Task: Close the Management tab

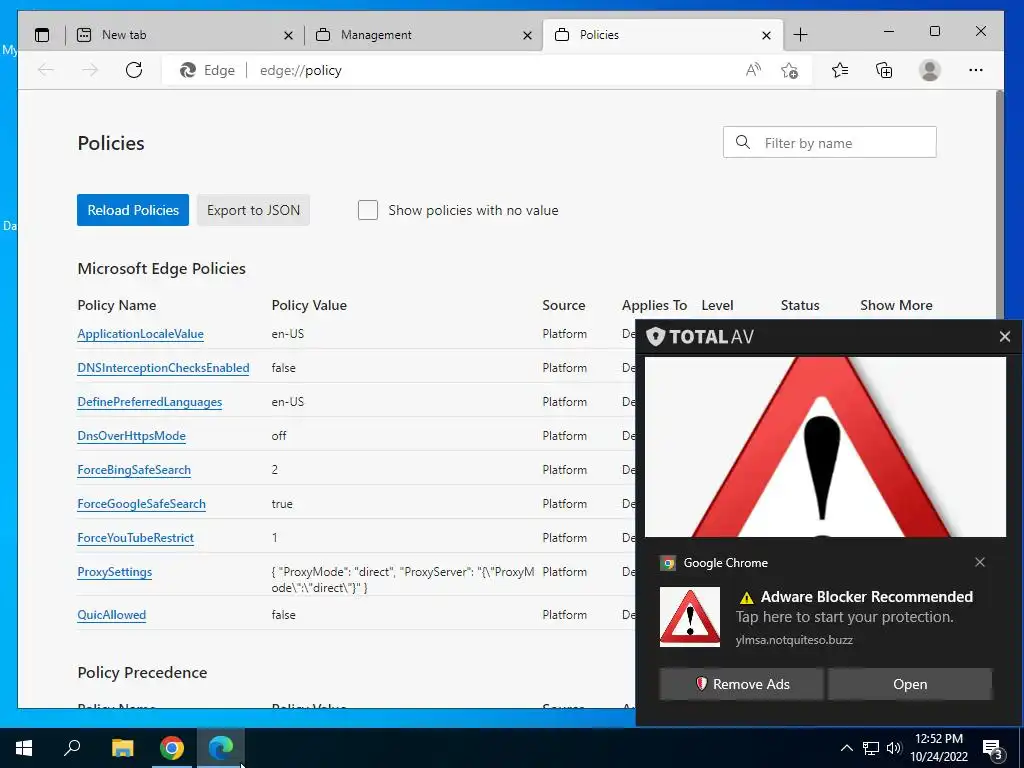Action: pyautogui.click(x=527, y=35)
